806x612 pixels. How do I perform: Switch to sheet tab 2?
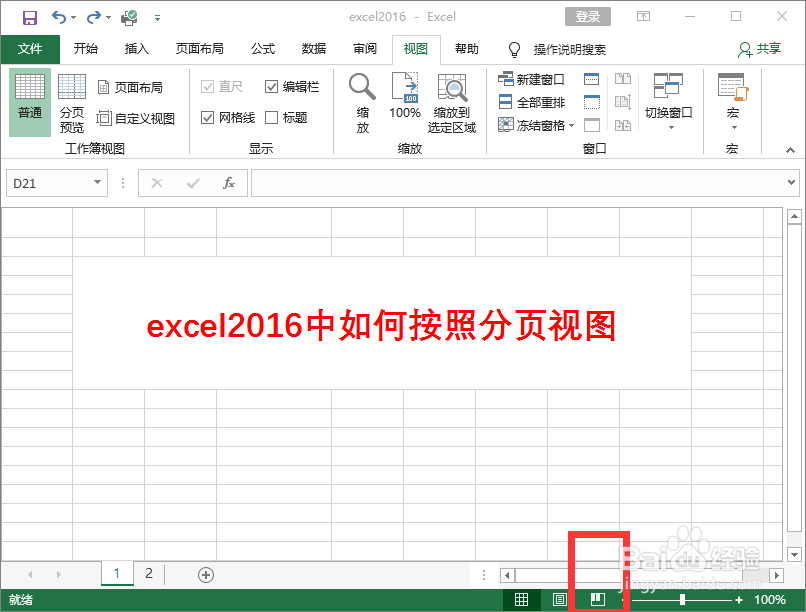tap(148, 574)
